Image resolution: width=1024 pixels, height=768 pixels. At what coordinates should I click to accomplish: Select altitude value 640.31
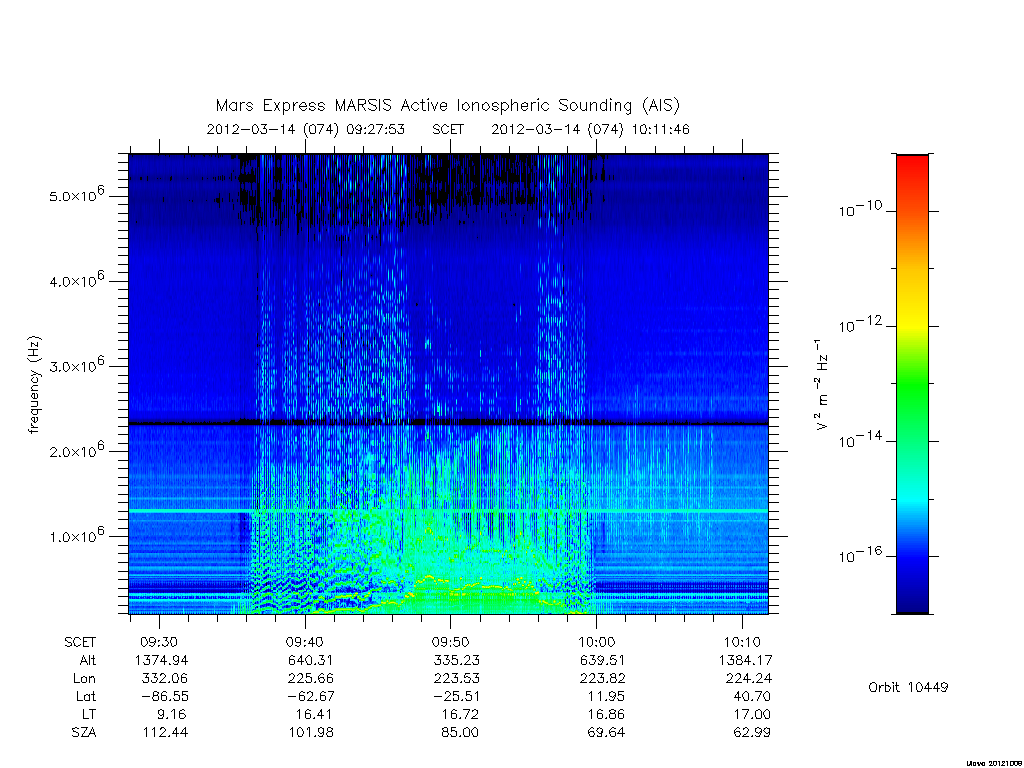[310, 660]
